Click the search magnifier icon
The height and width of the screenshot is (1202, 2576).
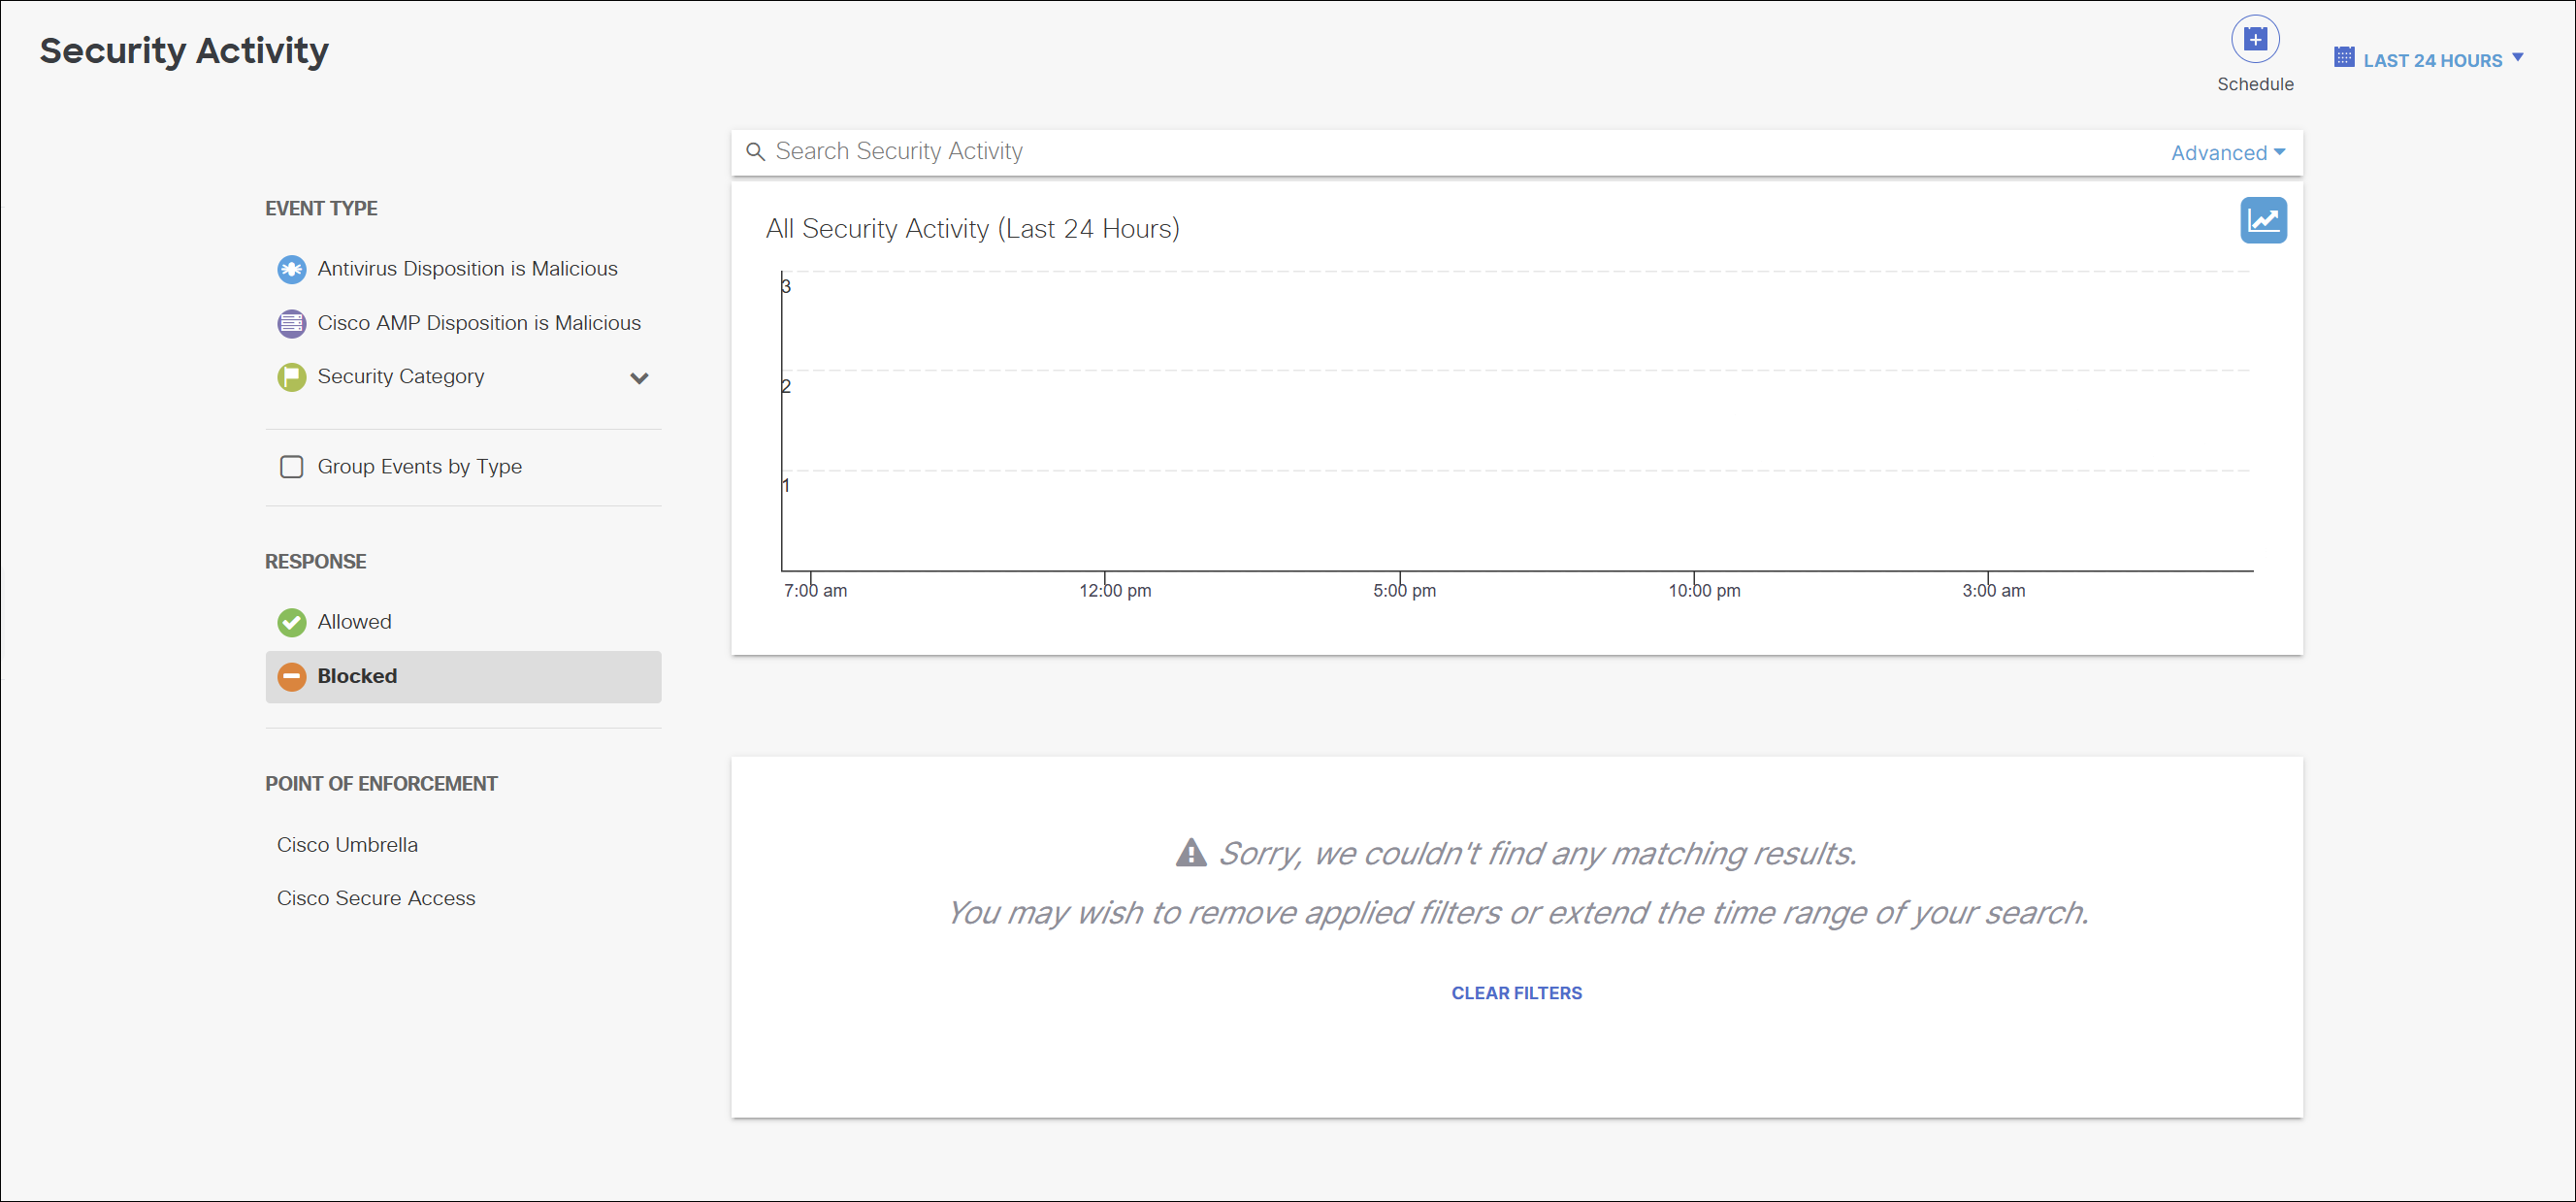(756, 152)
